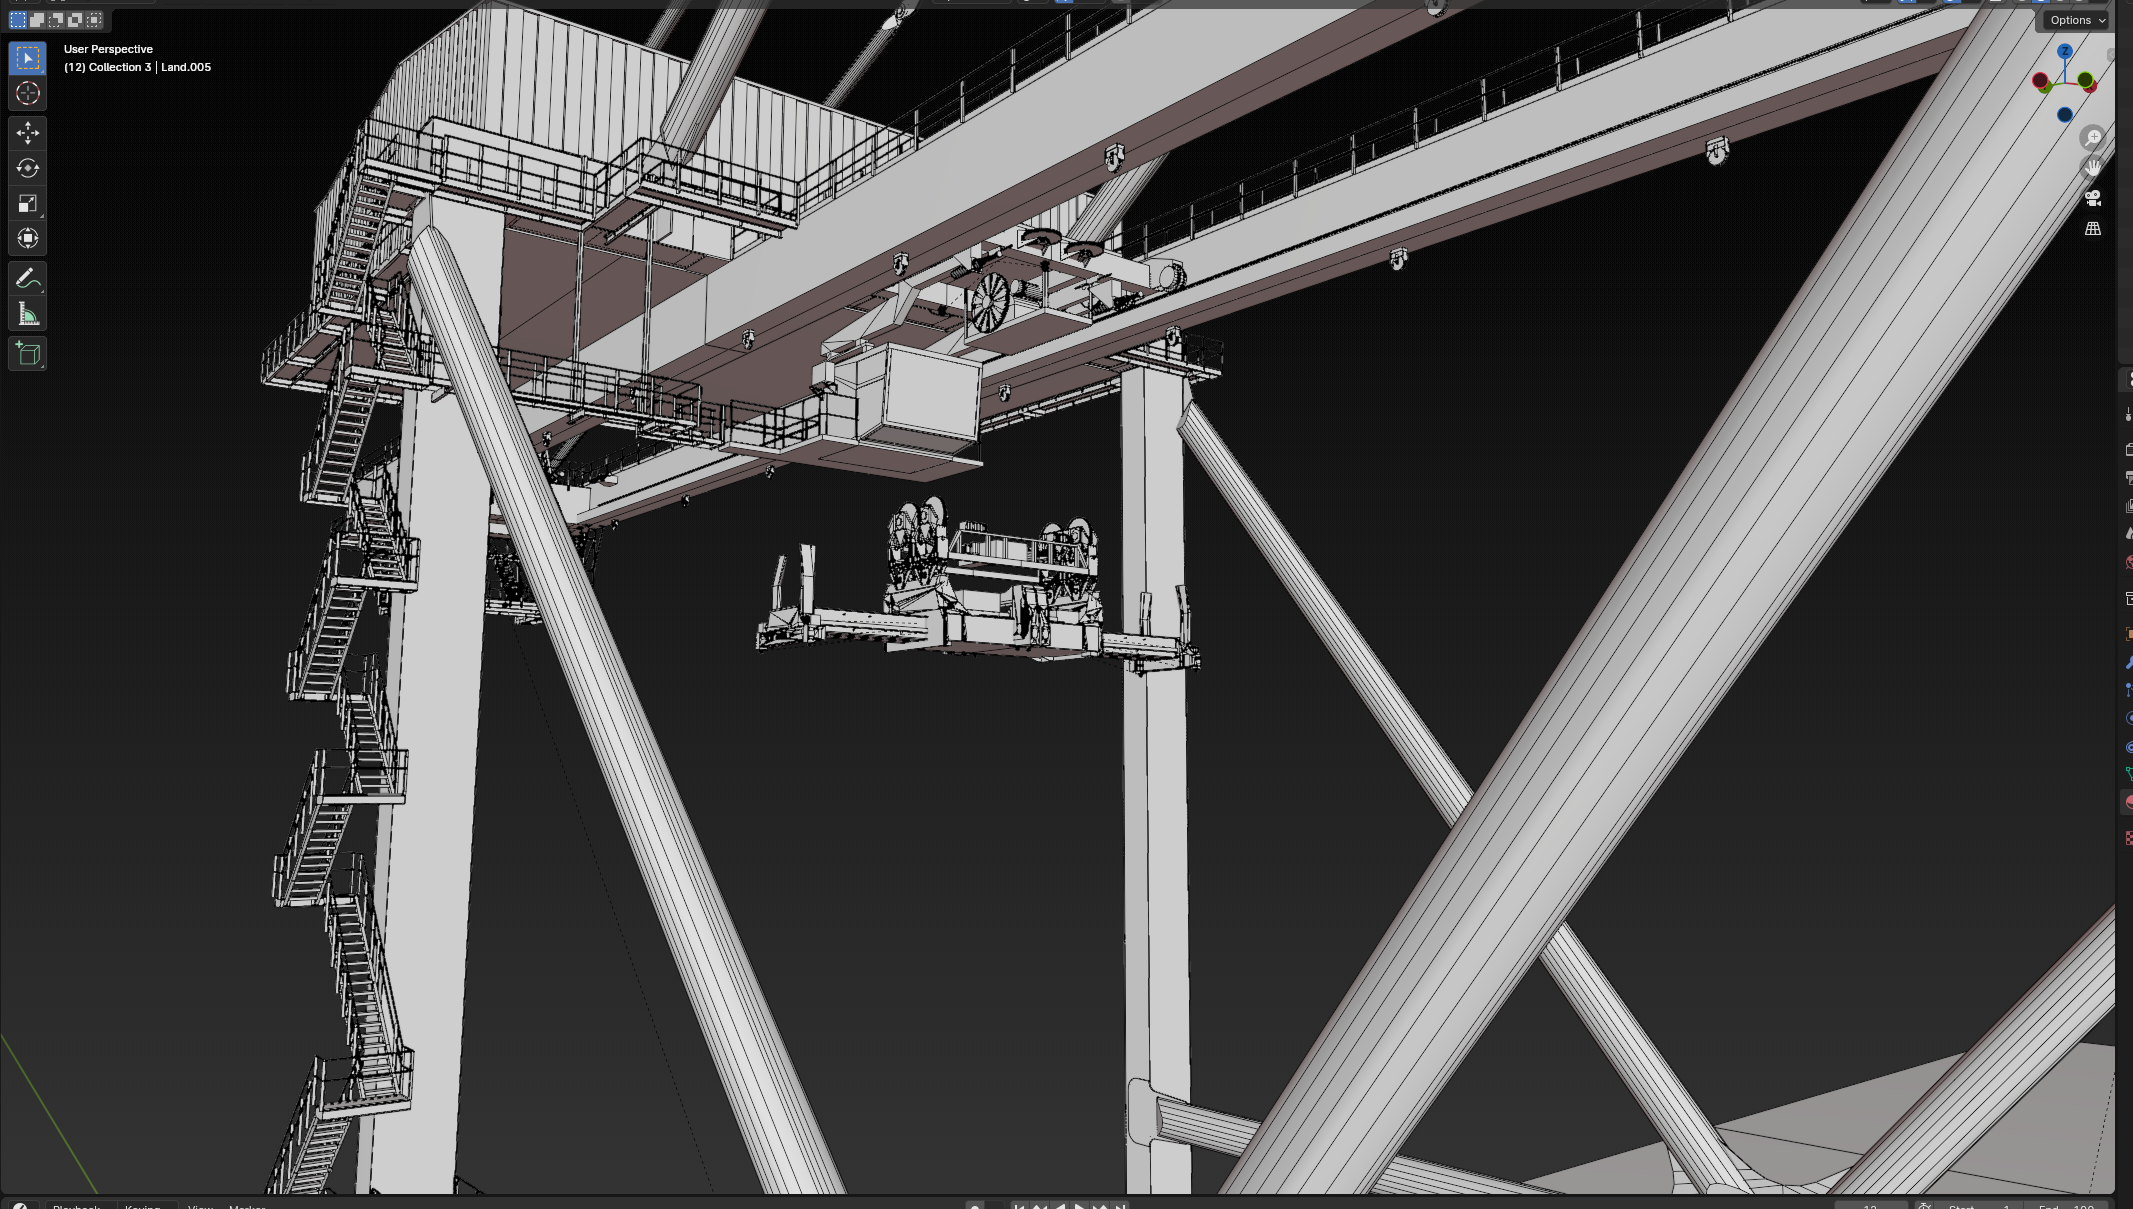Open the timeline View menu

200,1205
